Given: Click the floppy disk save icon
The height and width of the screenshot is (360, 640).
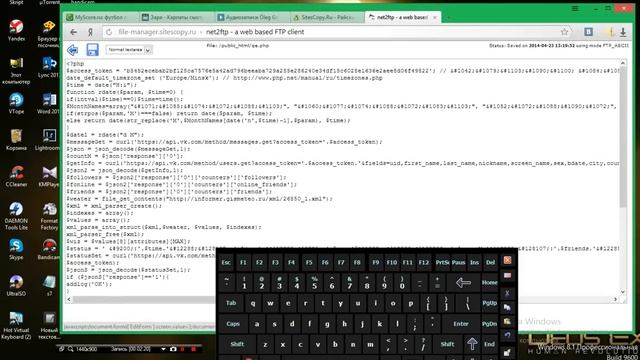Looking at the screenshot, I should point(93,50).
